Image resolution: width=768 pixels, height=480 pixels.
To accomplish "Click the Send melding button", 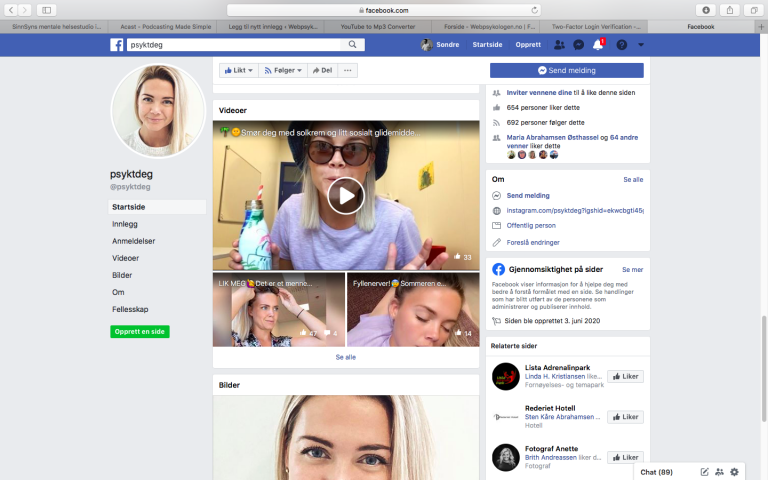I will (x=567, y=71).
